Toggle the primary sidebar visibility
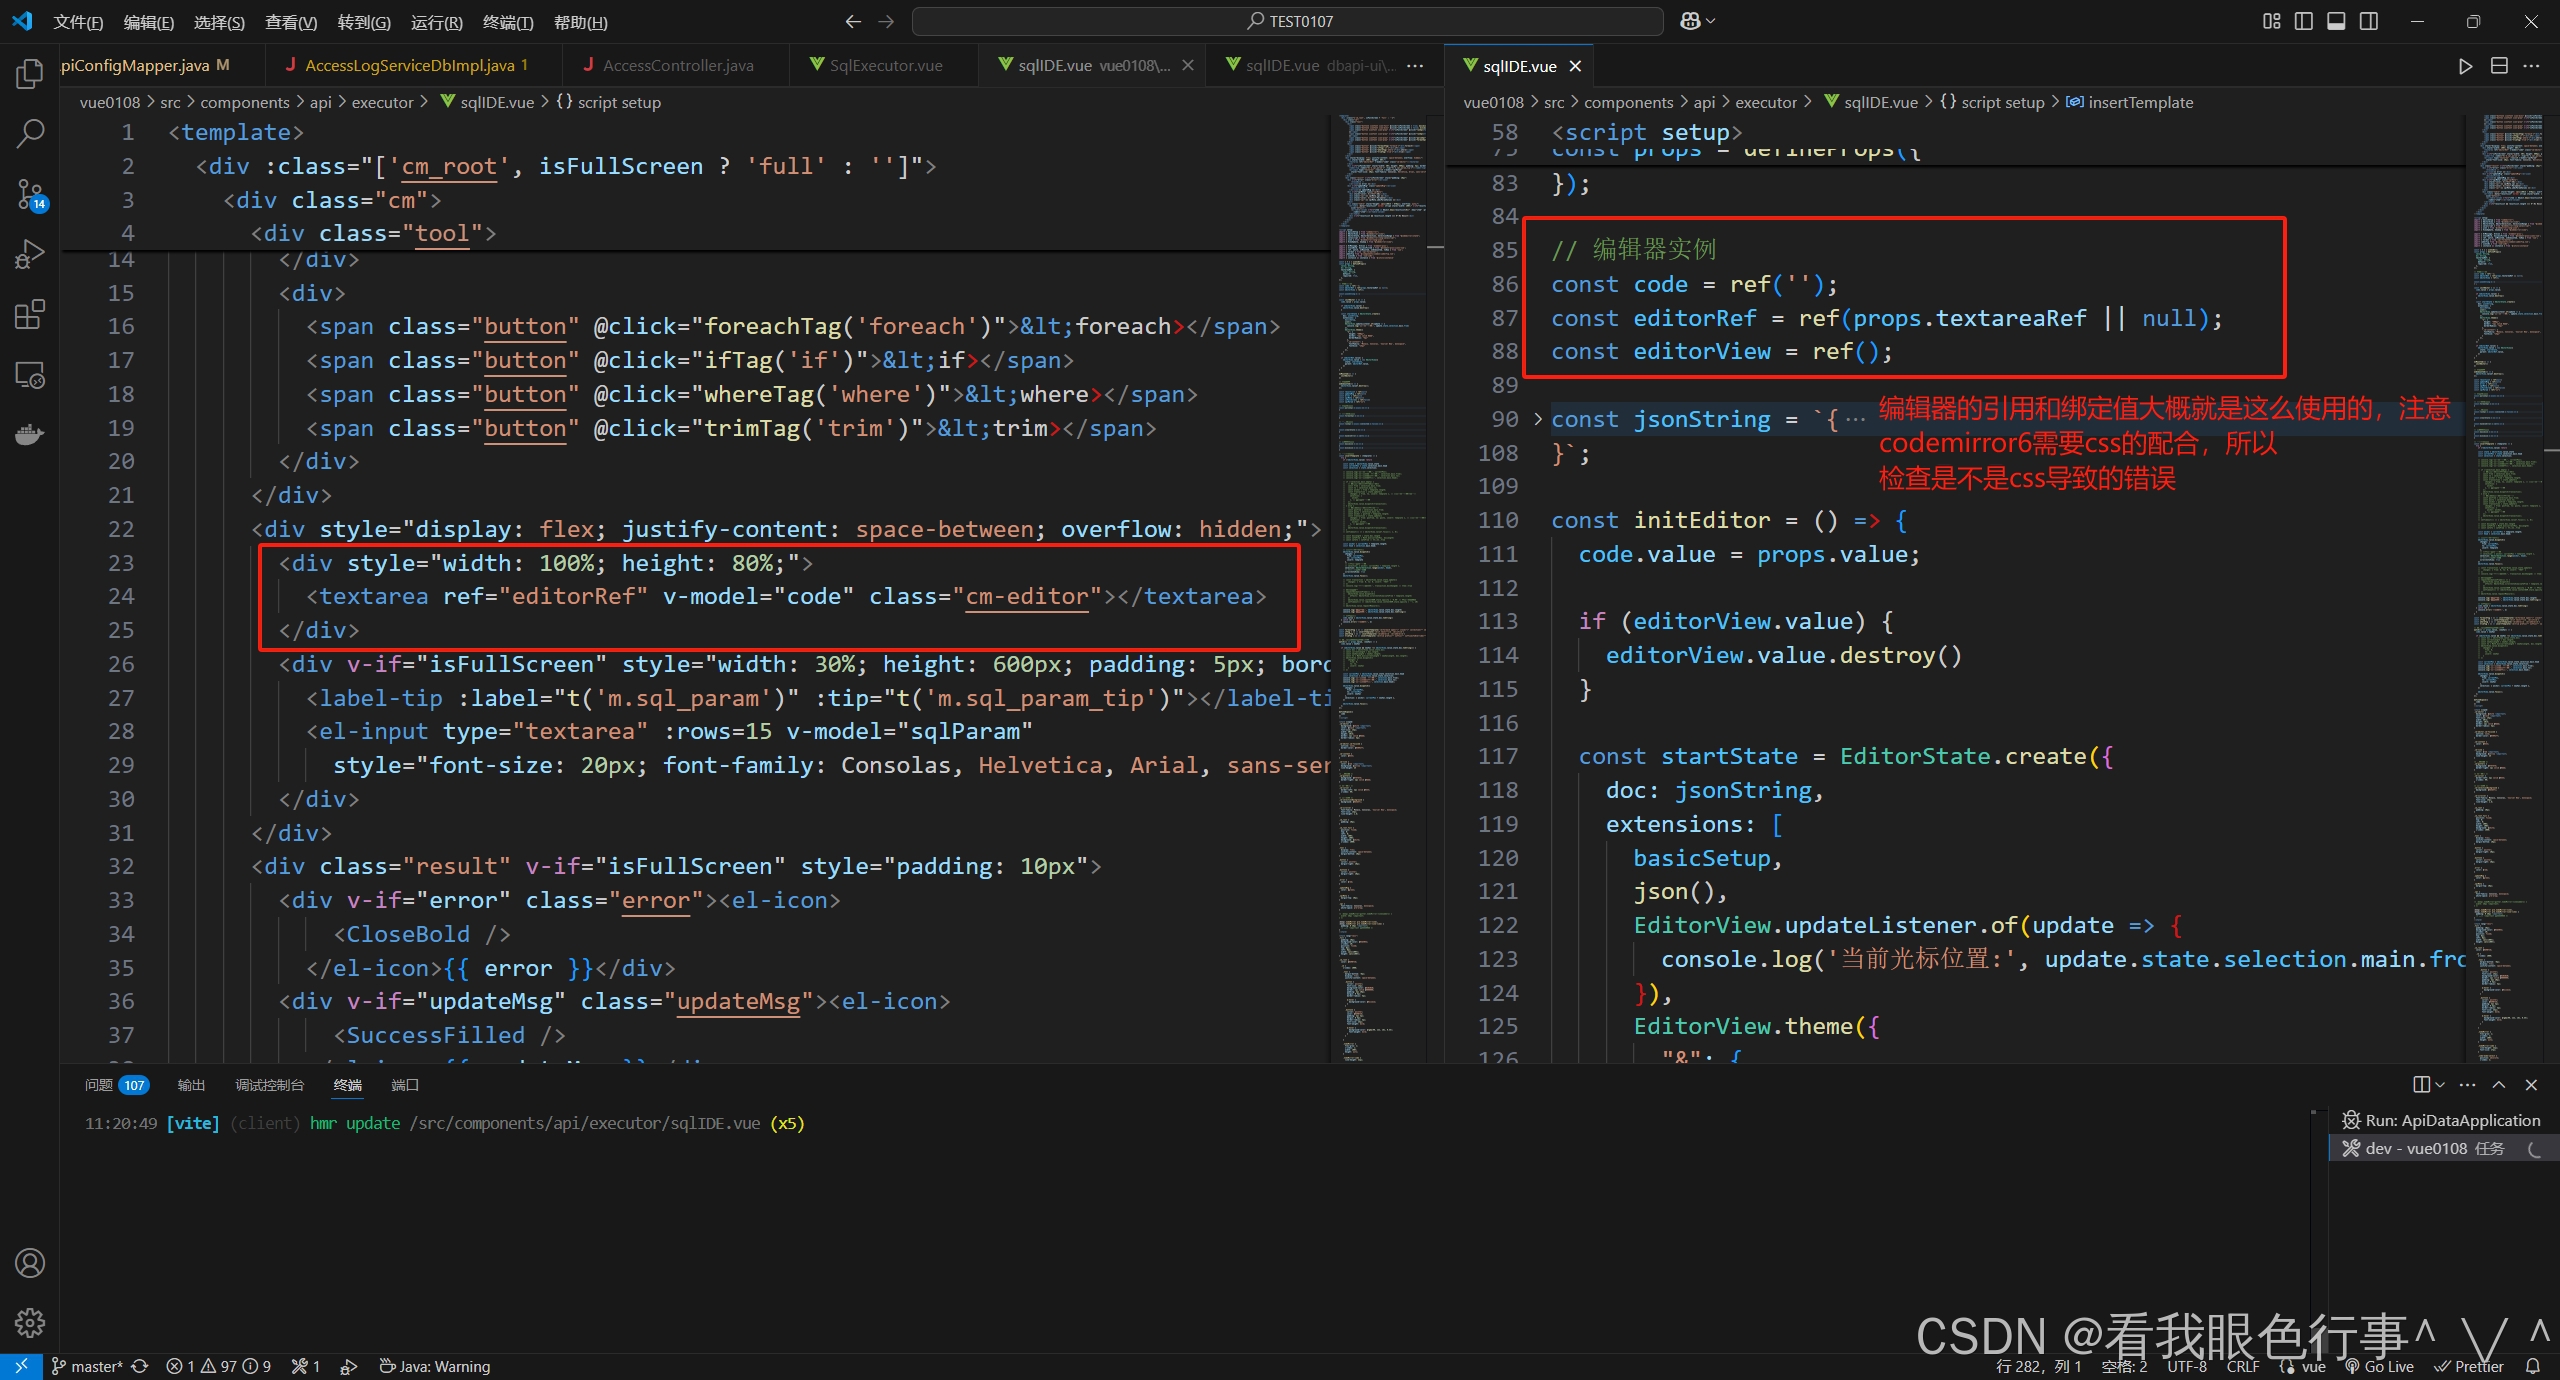Viewport: 2560px width, 1380px height. pyautogui.click(x=2304, y=20)
